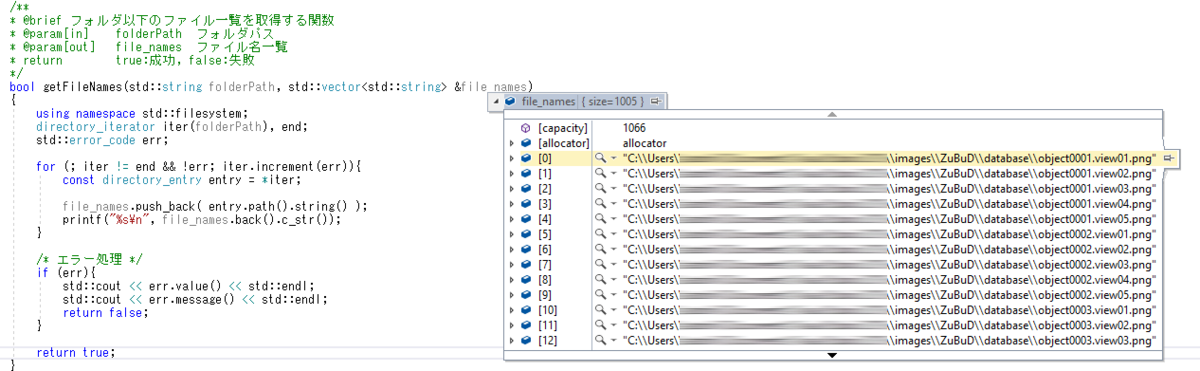Image resolution: width=1200 pixels, height=371 pixels.
Task: Click the file_names label in datatip header
Action: [x=549, y=102]
